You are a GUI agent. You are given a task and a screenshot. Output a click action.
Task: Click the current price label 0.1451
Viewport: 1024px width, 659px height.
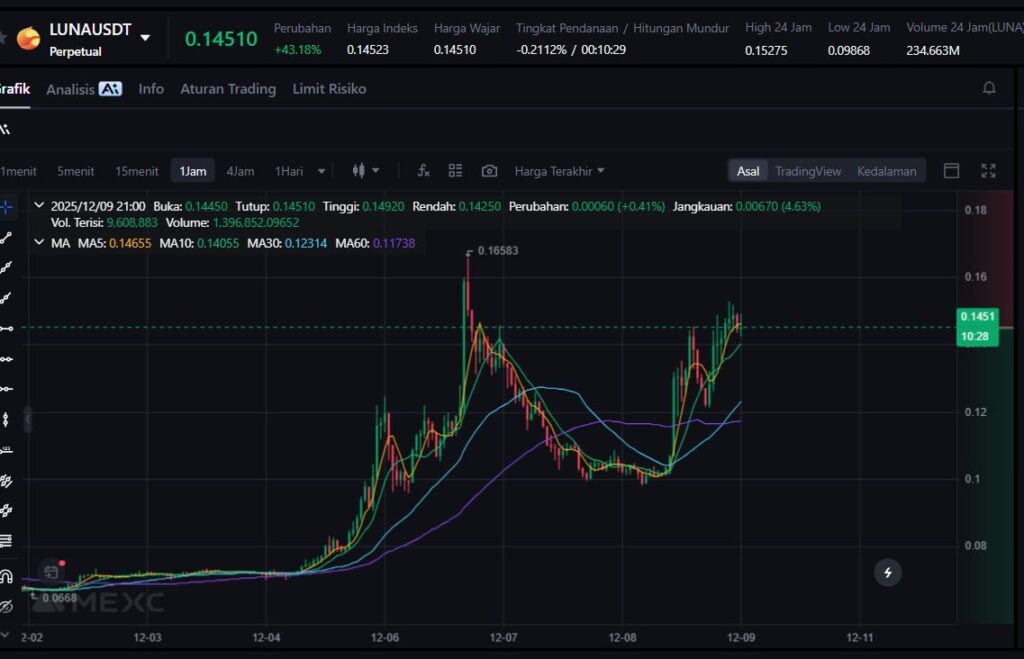click(977, 317)
